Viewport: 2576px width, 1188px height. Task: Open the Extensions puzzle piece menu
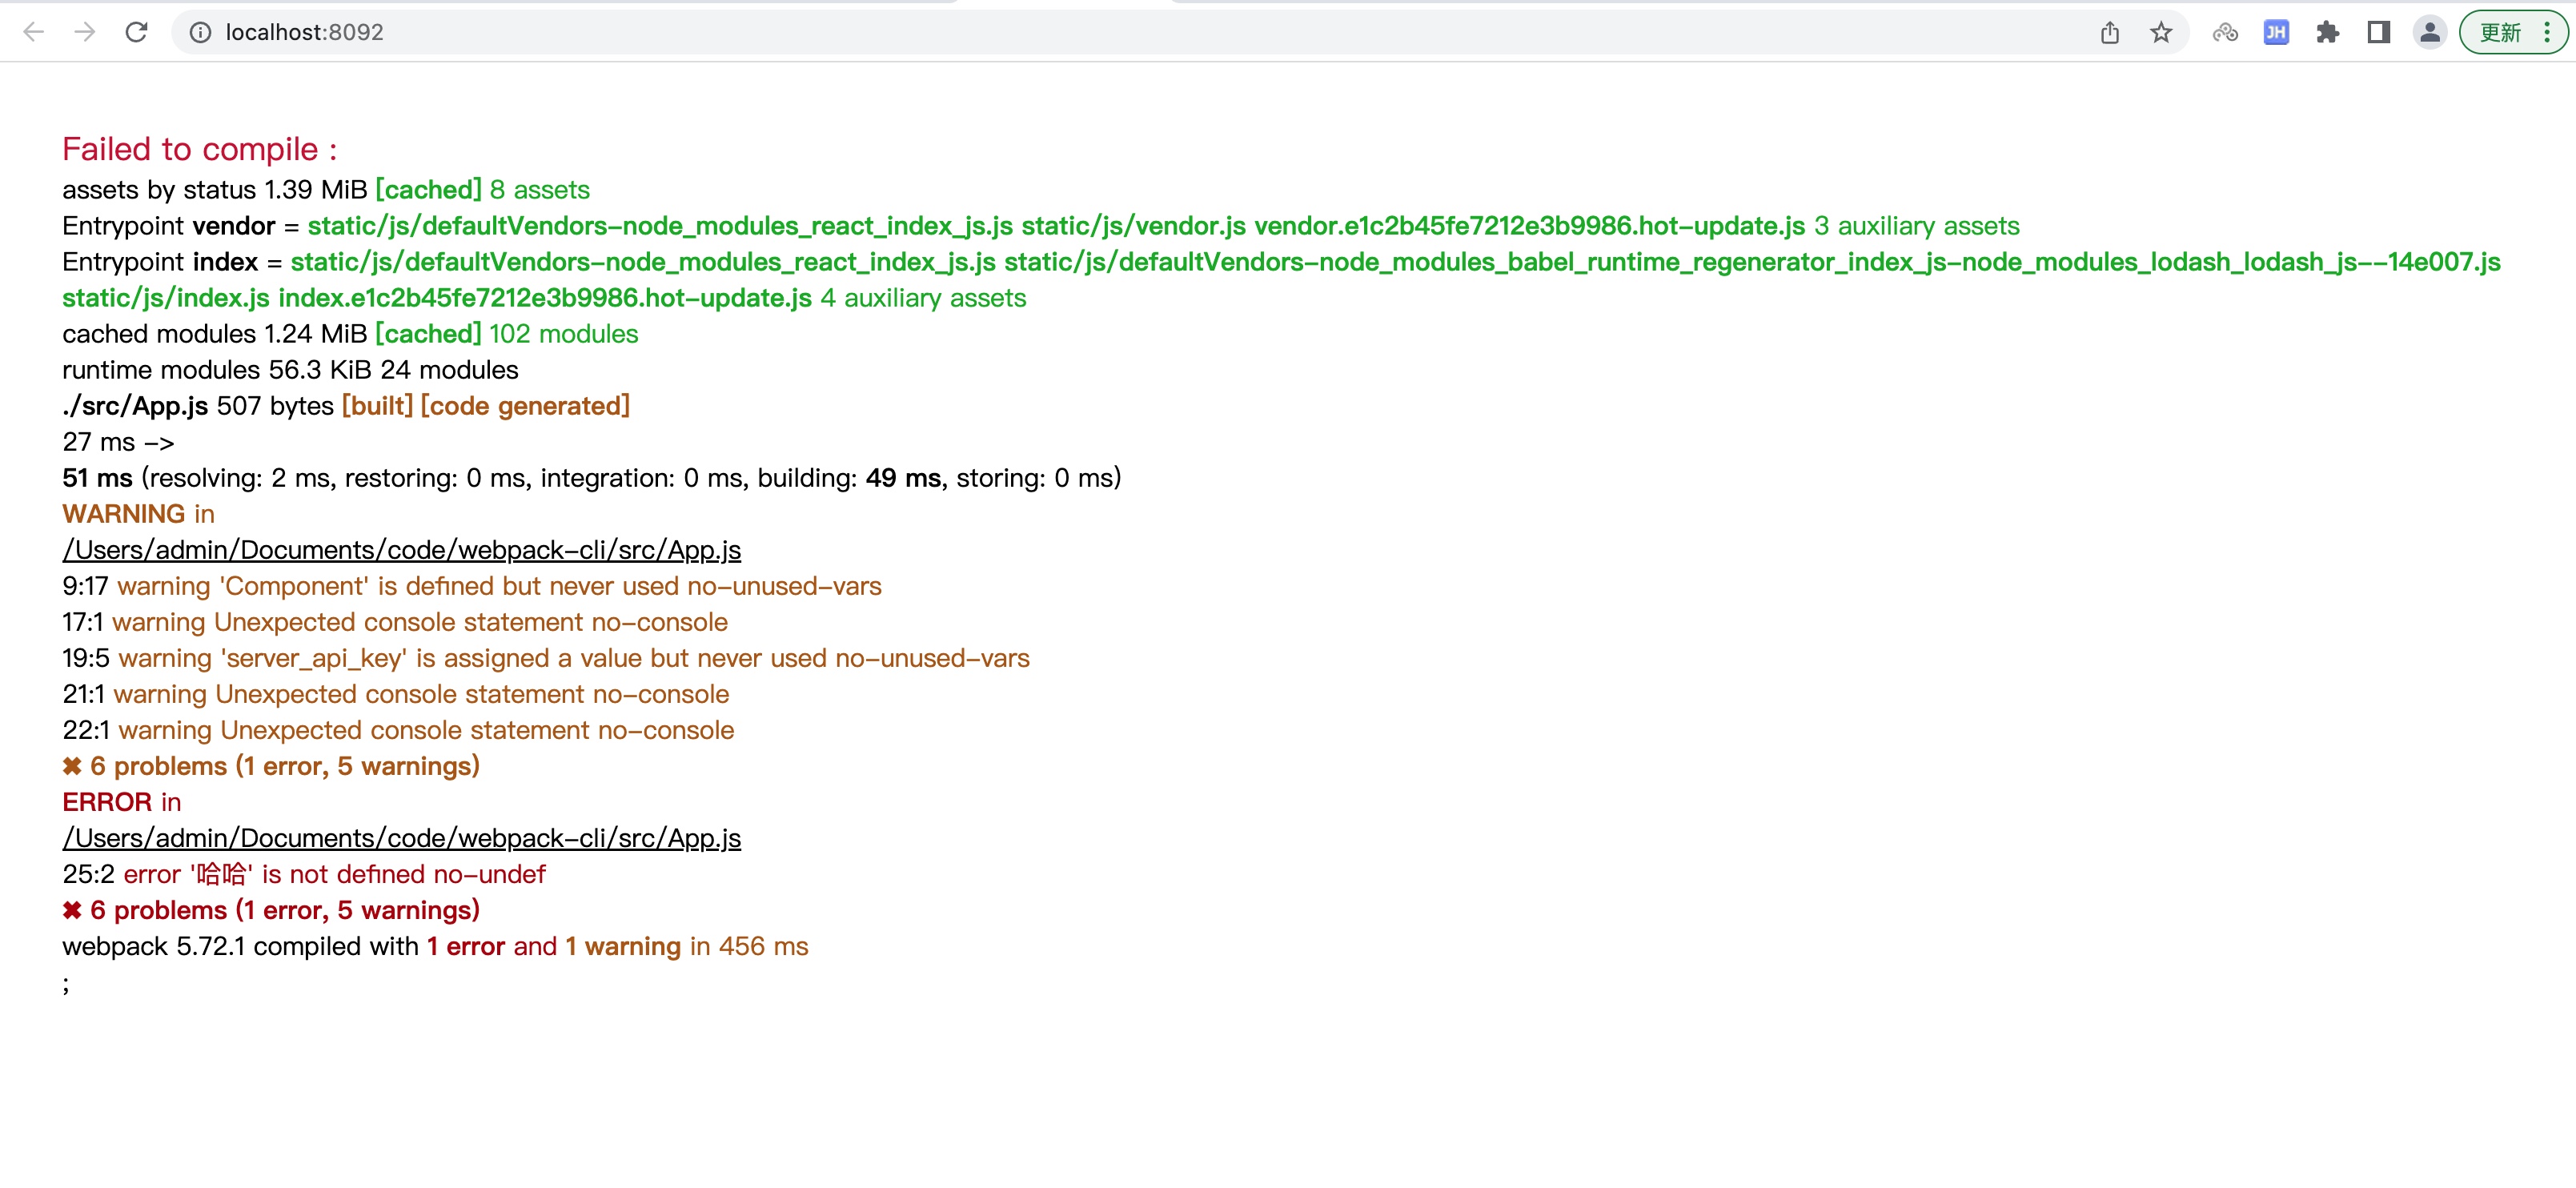pyautogui.click(x=2328, y=32)
